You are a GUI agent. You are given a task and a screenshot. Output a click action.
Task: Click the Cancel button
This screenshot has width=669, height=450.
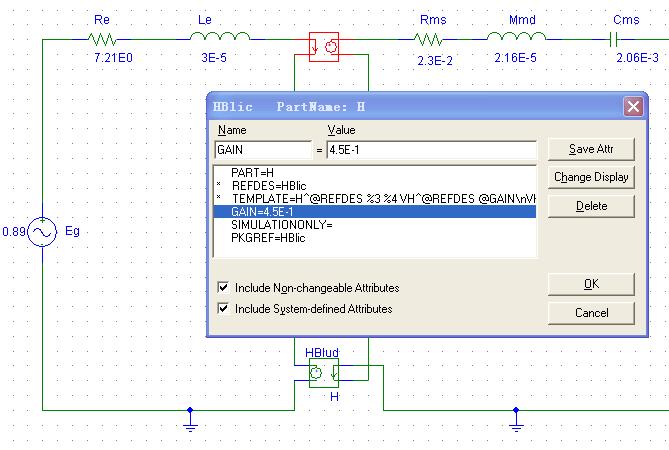click(591, 313)
